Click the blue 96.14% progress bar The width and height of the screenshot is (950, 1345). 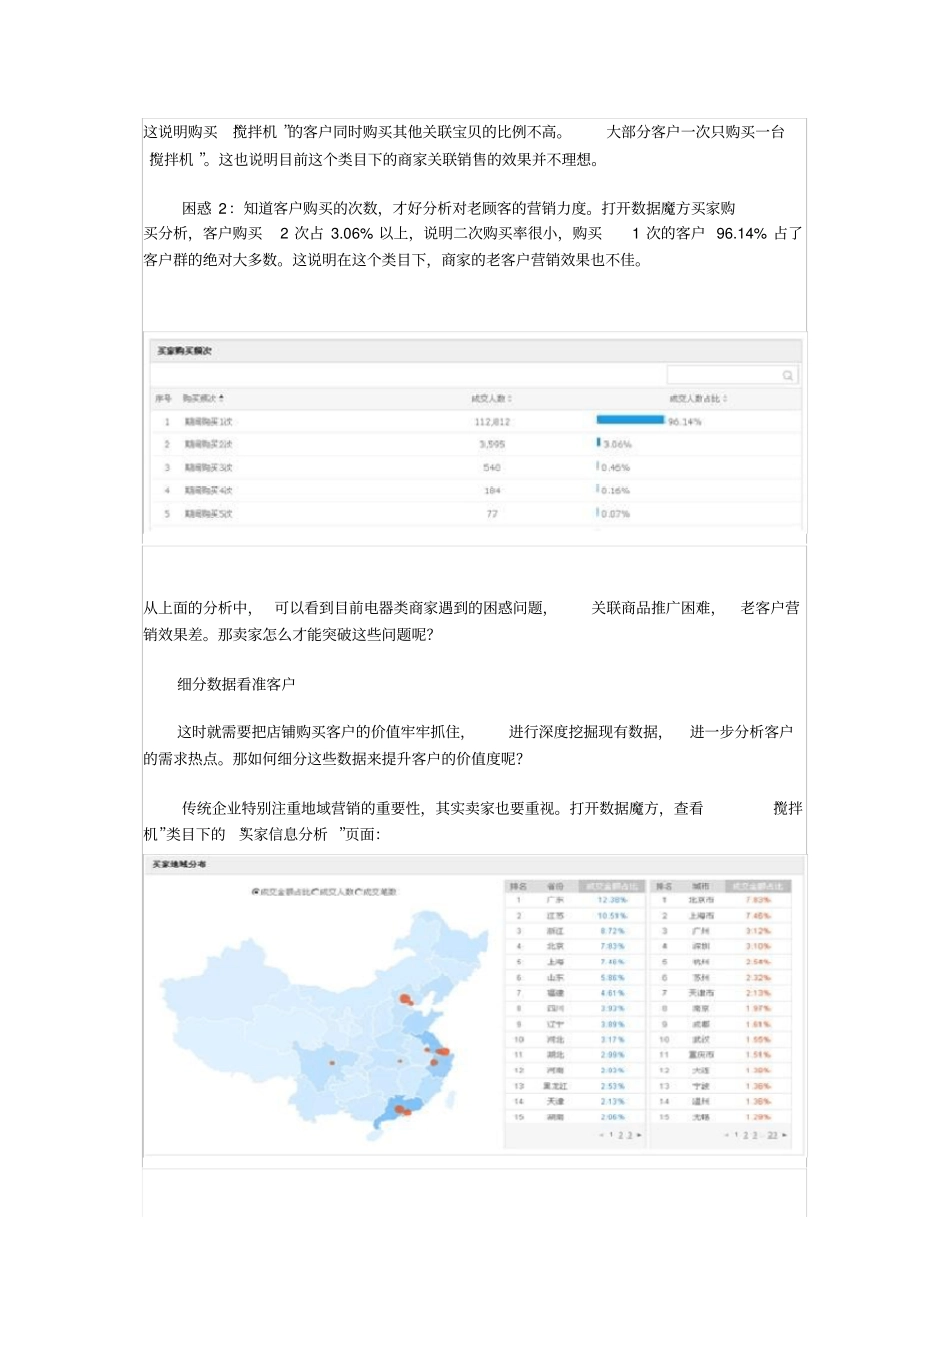click(x=630, y=420)
